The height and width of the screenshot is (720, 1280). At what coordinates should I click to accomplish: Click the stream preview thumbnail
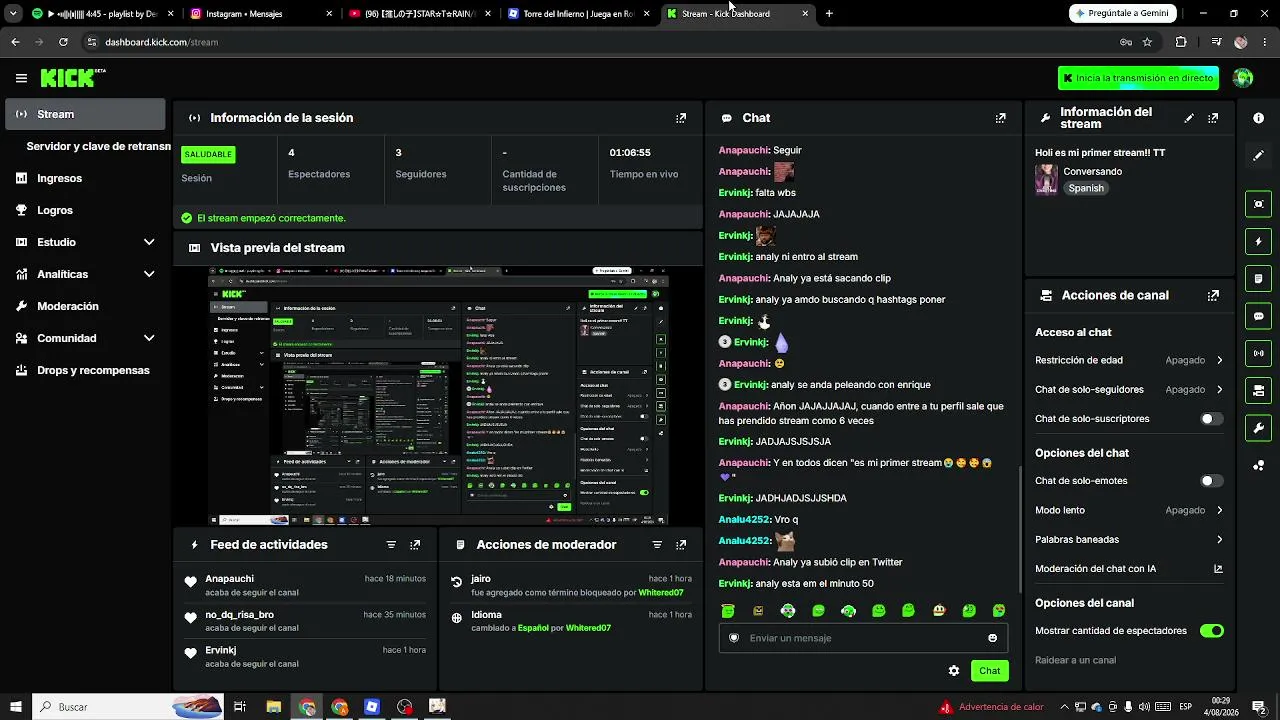[x=438, y=396]
